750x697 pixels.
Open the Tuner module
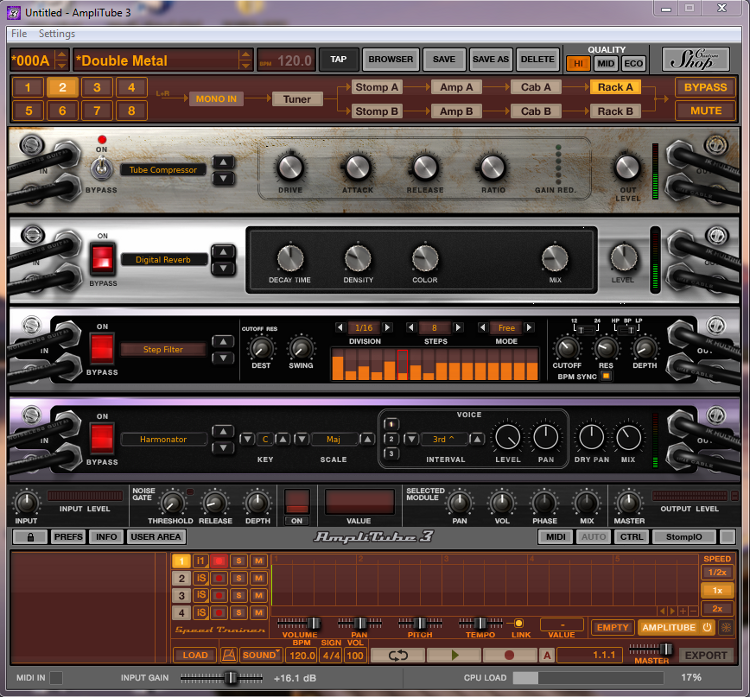(x=297, y=99)
